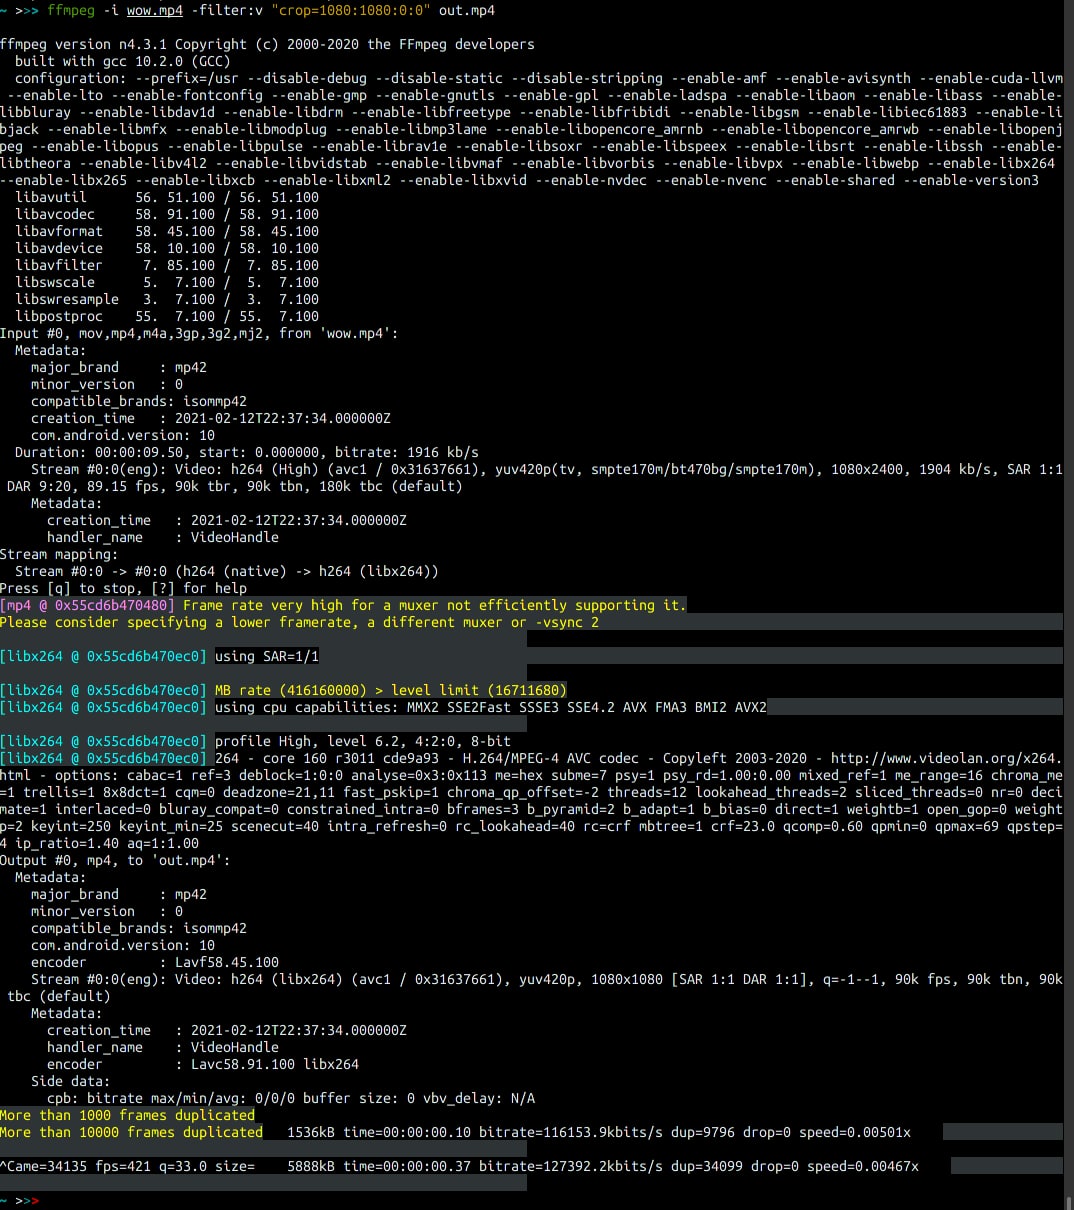This screenshot has width=1074, height=1210.
Task: Select the libpostproc version row
Action: (x=167, y=316)
